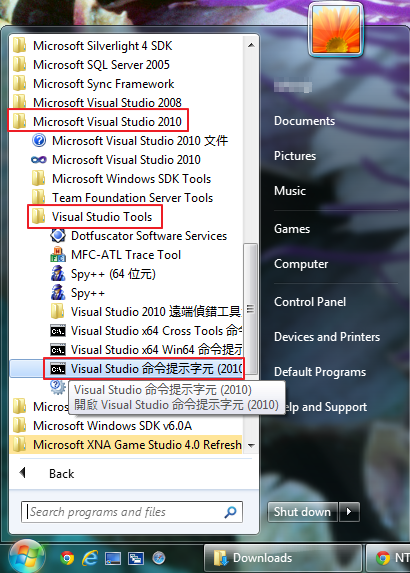
Task: Click the Visual Studio 2010 文件 help icon
Action: click(39, 141)
